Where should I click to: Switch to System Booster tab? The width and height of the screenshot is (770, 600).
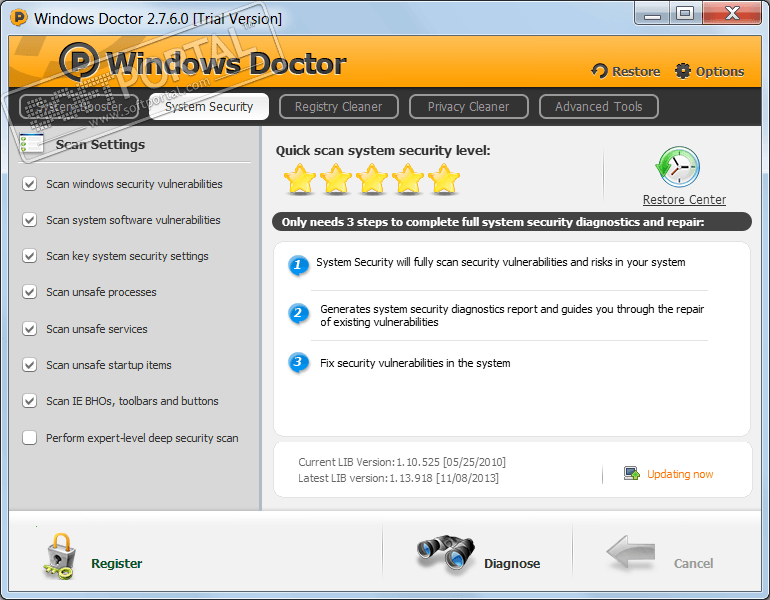pos(79,107)
